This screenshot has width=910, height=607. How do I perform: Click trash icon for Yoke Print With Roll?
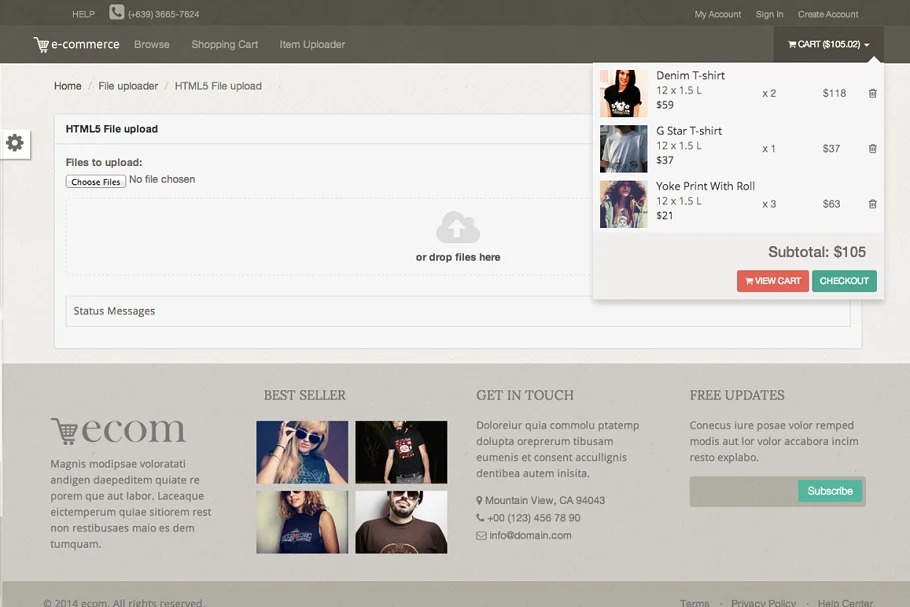point(872,204)
